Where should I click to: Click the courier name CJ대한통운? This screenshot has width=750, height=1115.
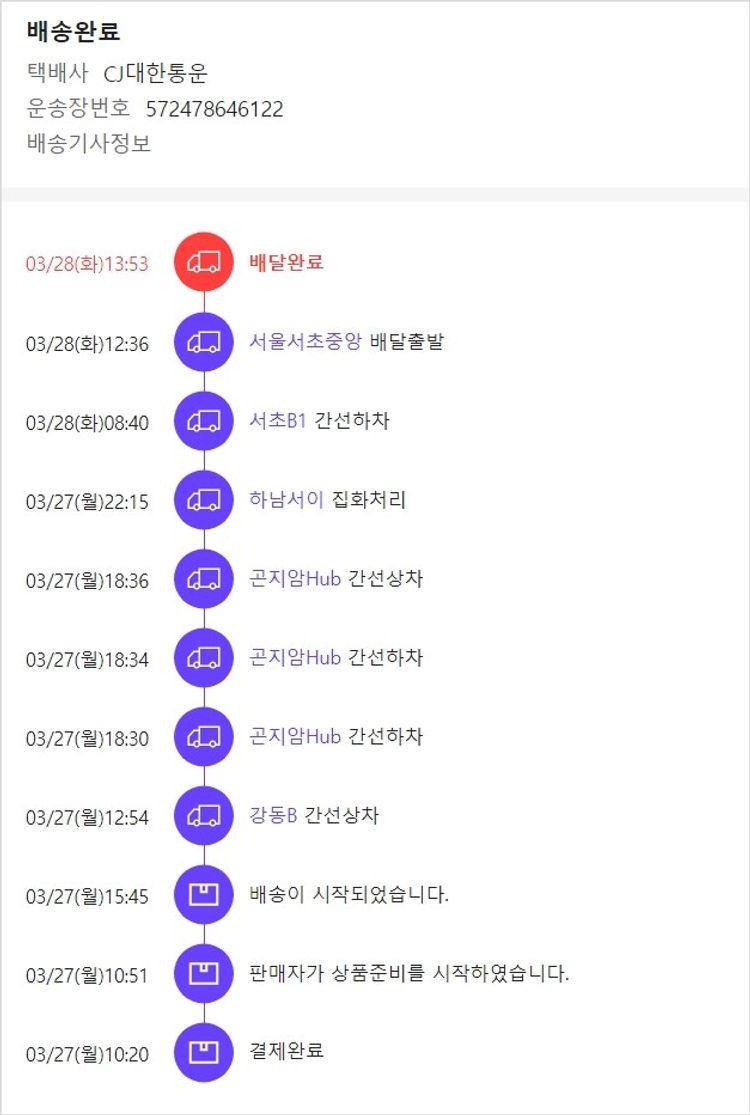[x=156, y=74]
